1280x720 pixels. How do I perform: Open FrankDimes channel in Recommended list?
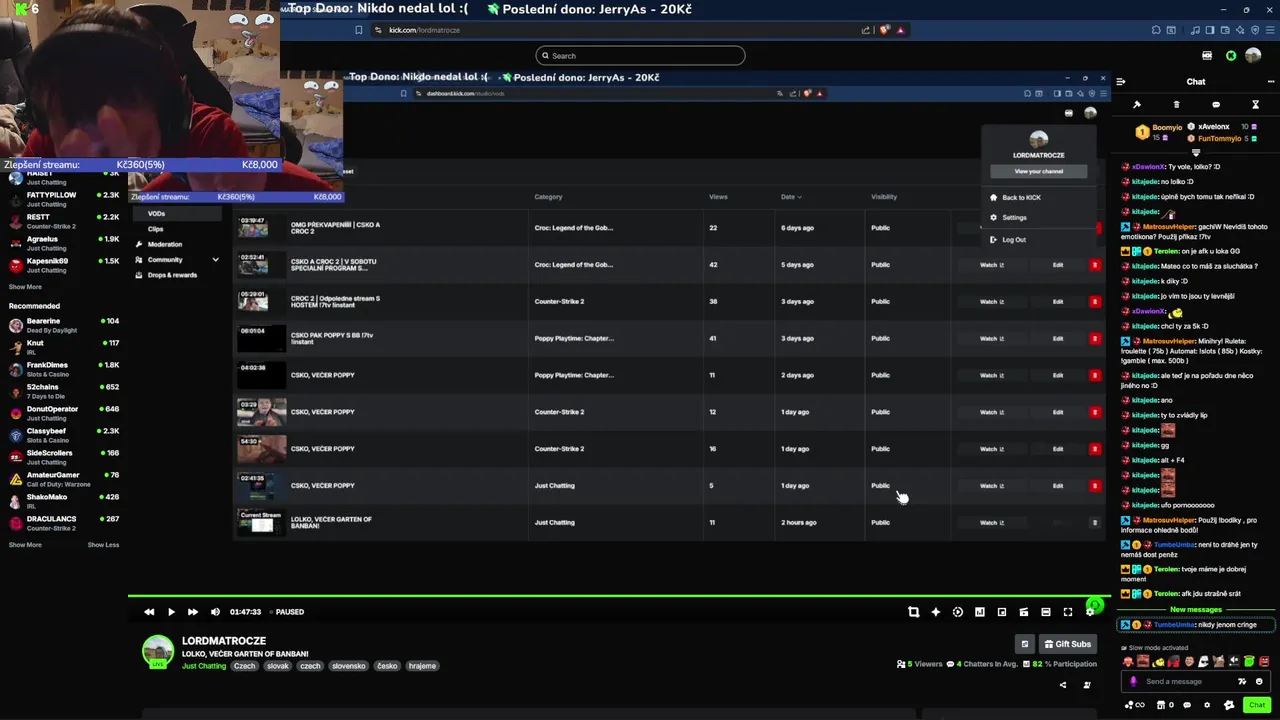point(64,369)
